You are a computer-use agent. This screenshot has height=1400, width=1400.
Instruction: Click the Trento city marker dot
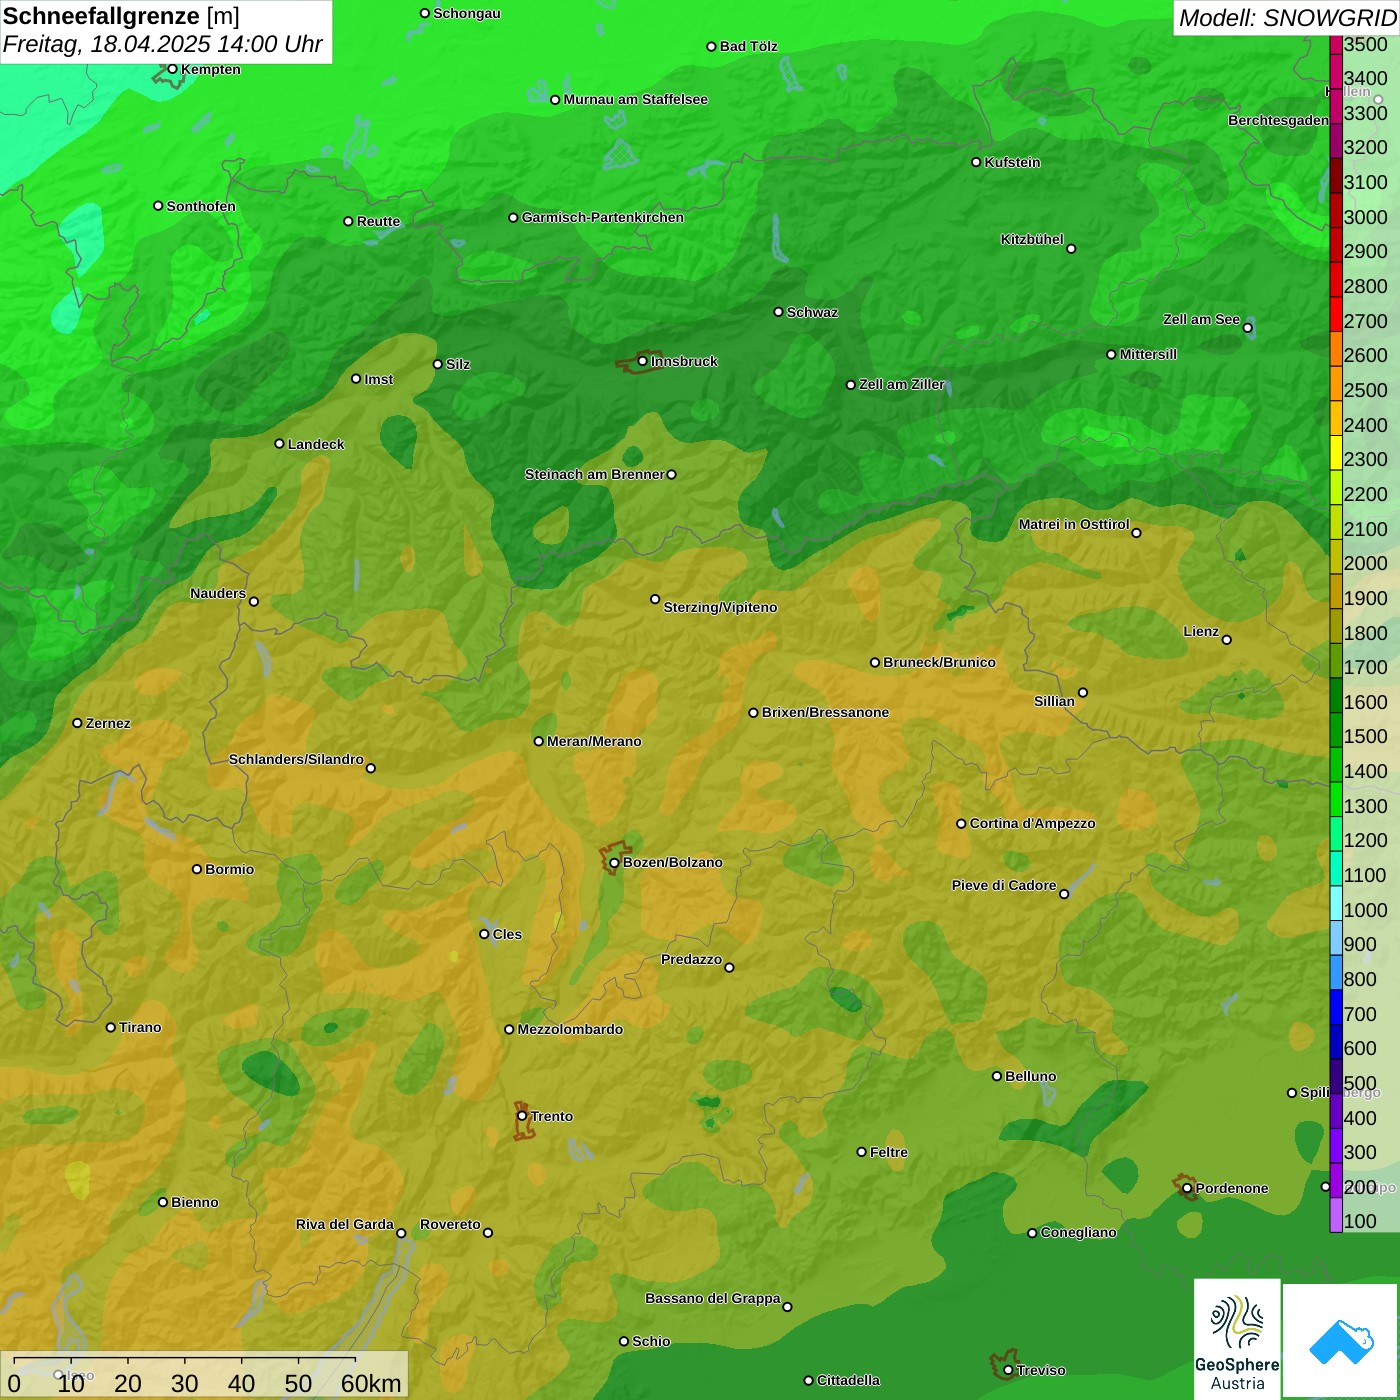pyautogui.click(x=522, y=1116)
